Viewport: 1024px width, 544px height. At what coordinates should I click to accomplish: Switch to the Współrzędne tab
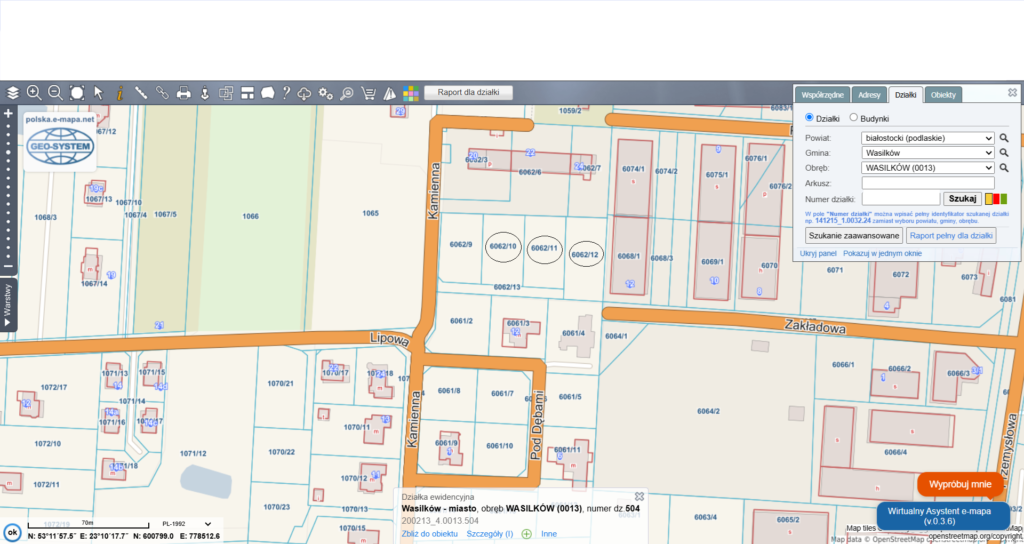(x=825, y=95)
